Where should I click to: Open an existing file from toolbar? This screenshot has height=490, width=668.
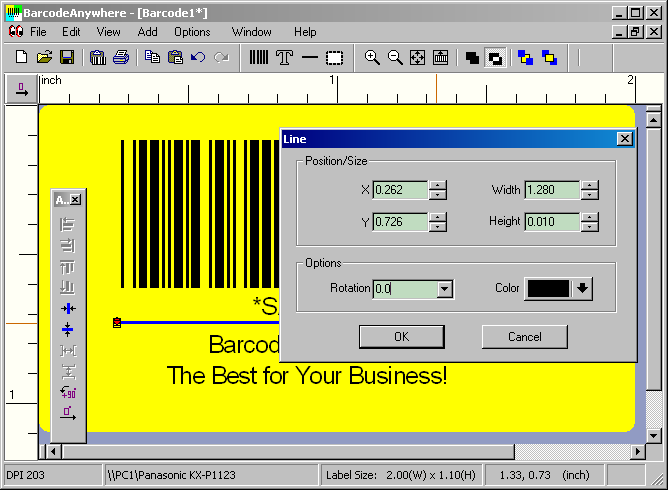click(44, 57)
